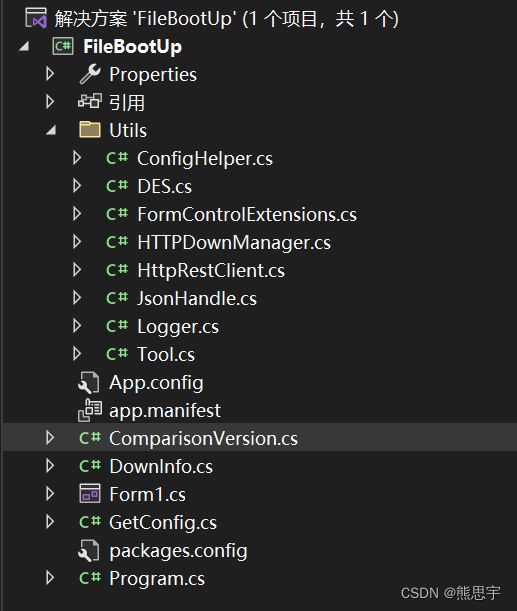Click the form icon beside Form1.cs
This screenshot has width=517, height=611.
[x=90, y=493]
